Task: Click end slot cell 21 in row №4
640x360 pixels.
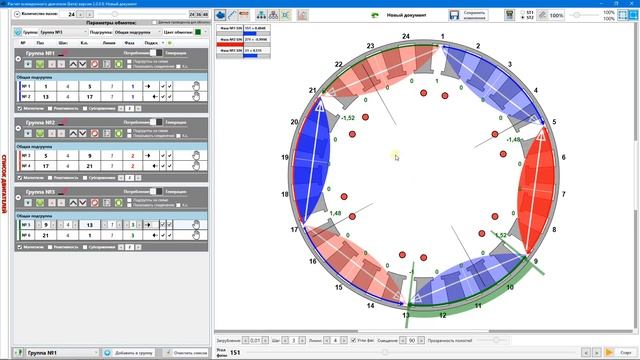Action: coord(90,166)
